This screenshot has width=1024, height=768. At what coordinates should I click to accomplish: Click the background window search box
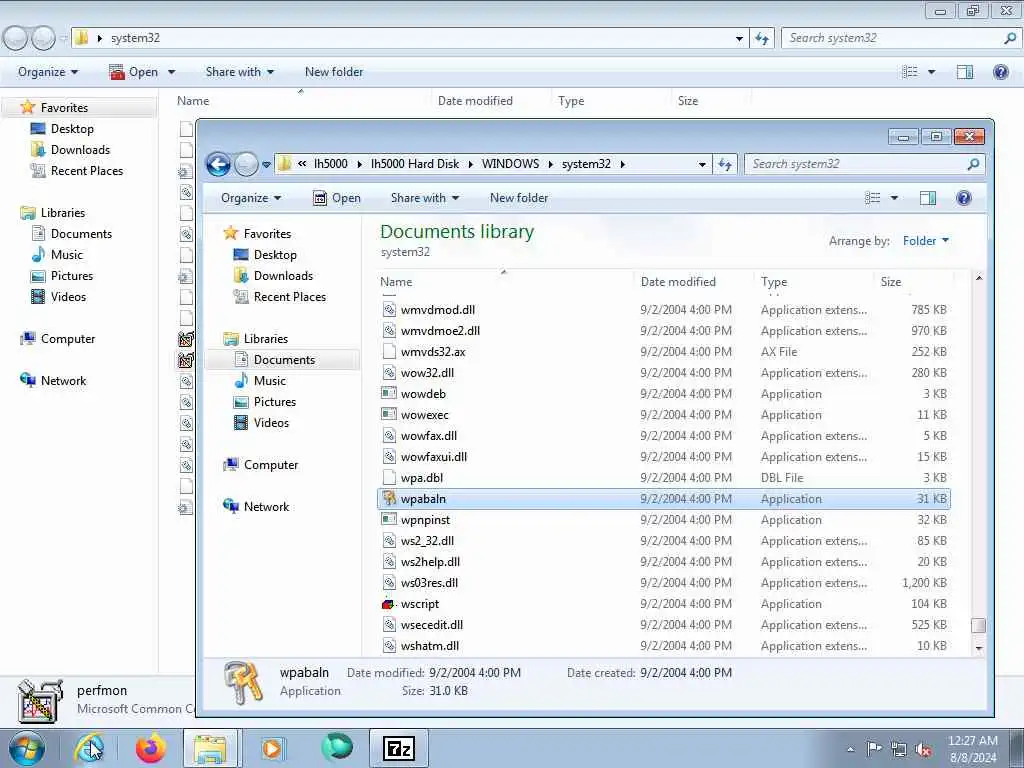pyautogui.click(x=899, y=38)
